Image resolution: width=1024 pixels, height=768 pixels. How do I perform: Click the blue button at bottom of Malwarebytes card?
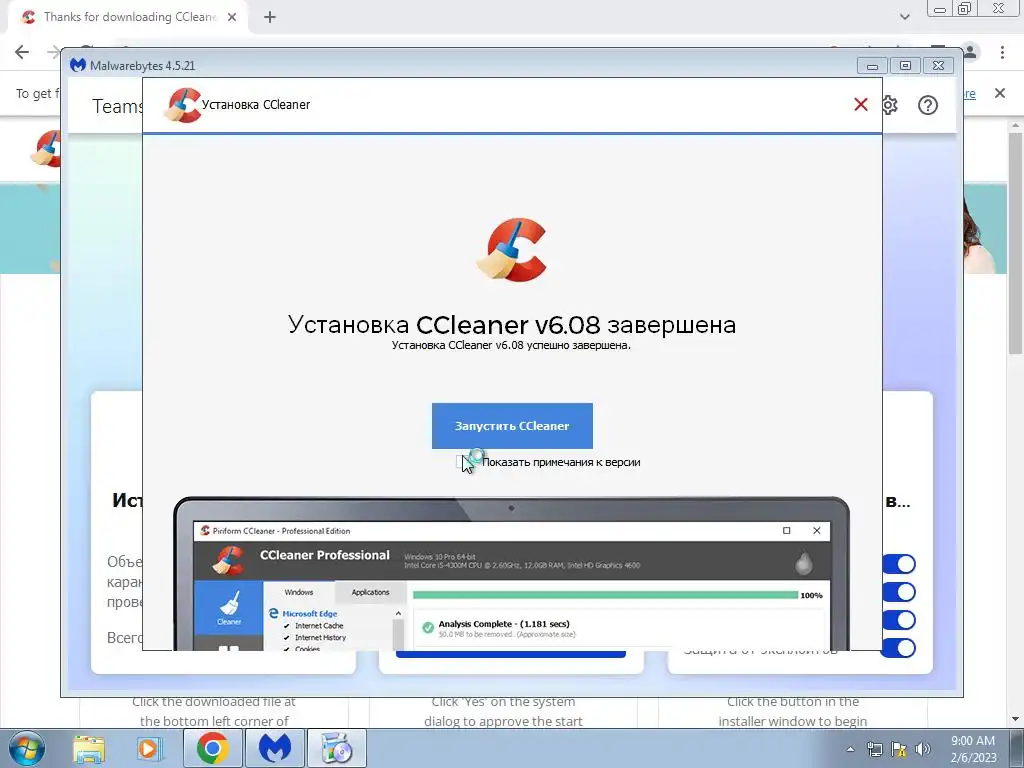[x=511, y=654]
